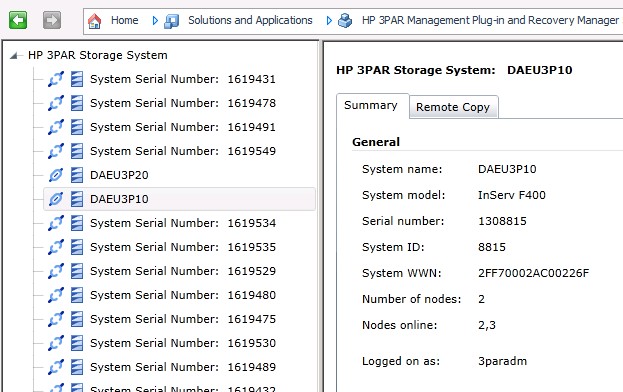623x392 pixels.
Task: Click storage array icon for serial 1619478
Action: point(77,103)
